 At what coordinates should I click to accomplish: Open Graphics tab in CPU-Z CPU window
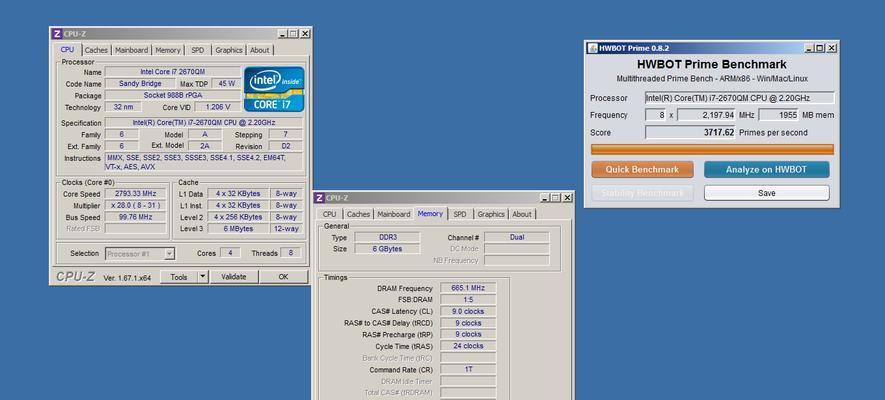click(x=229, y=50)
